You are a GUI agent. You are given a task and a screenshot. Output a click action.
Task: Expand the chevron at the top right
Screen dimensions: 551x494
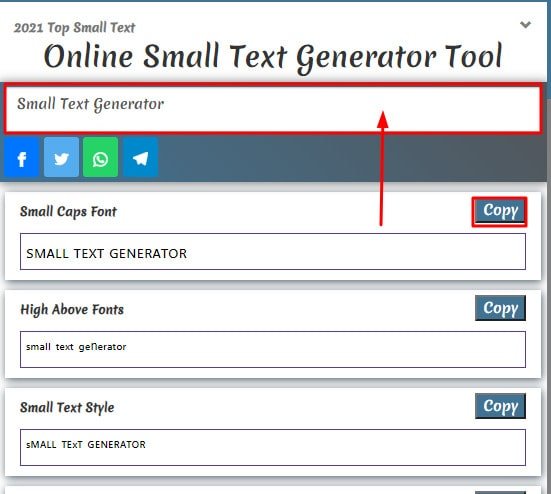pyautogui.click(x=525, y=25)
